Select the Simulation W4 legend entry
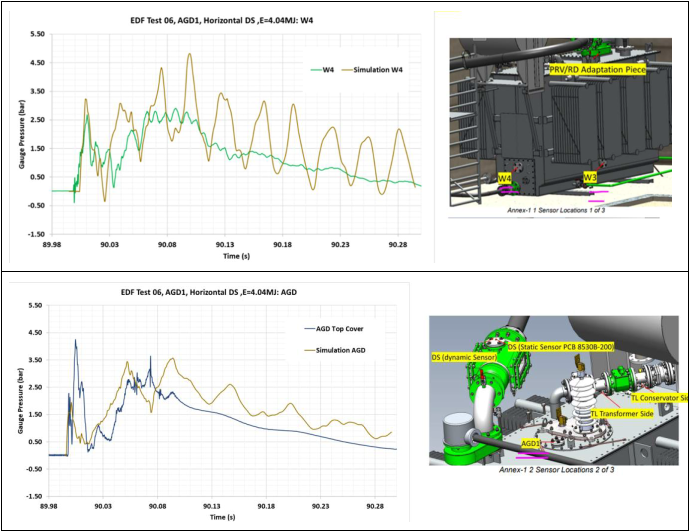The height and width of the screenshot is (531, 689). (x=372, y=70)
